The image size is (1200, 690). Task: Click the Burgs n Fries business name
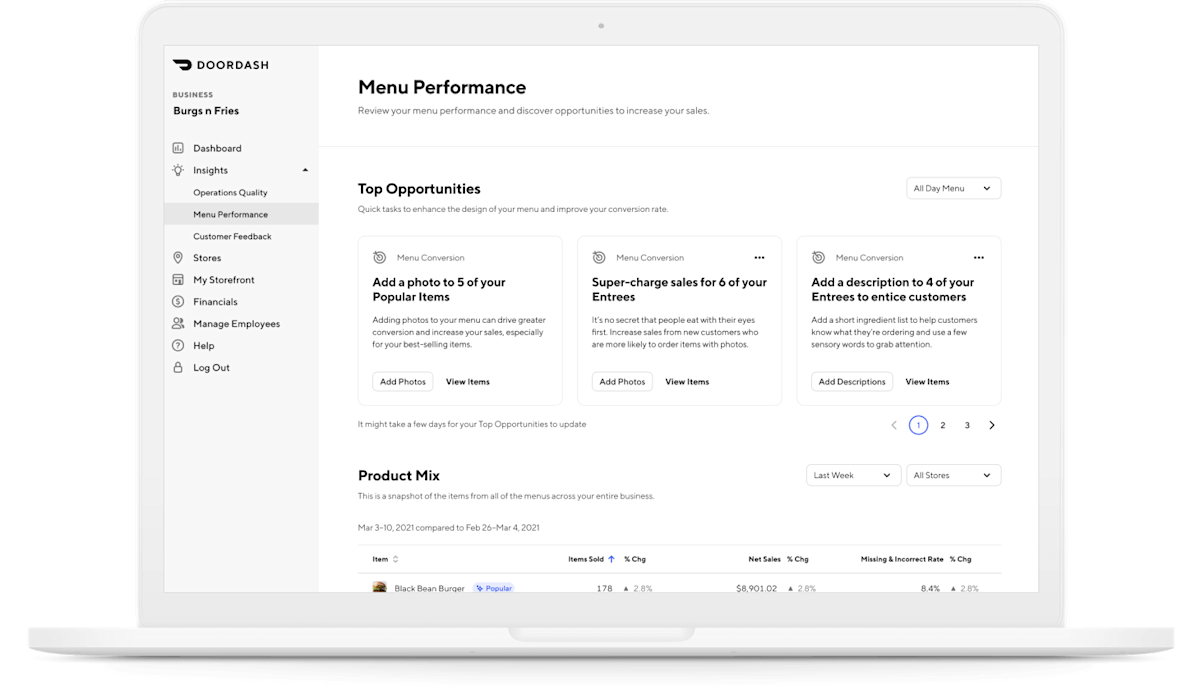206,111
